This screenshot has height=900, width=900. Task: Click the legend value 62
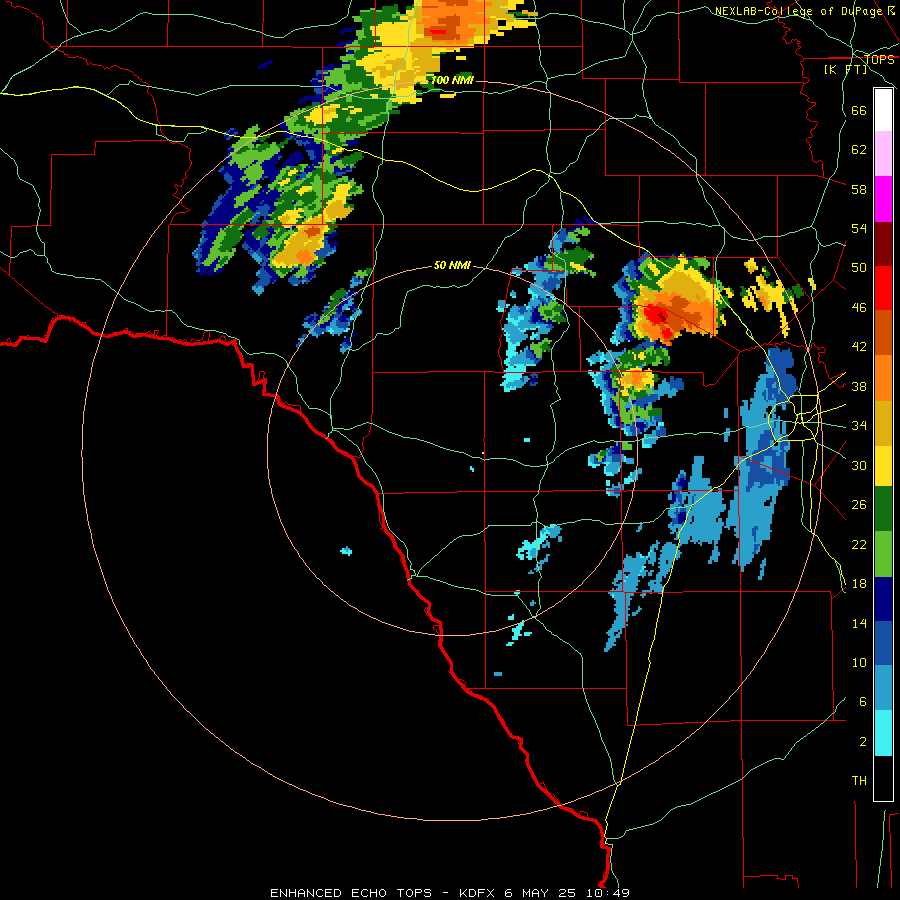point(859,149)
